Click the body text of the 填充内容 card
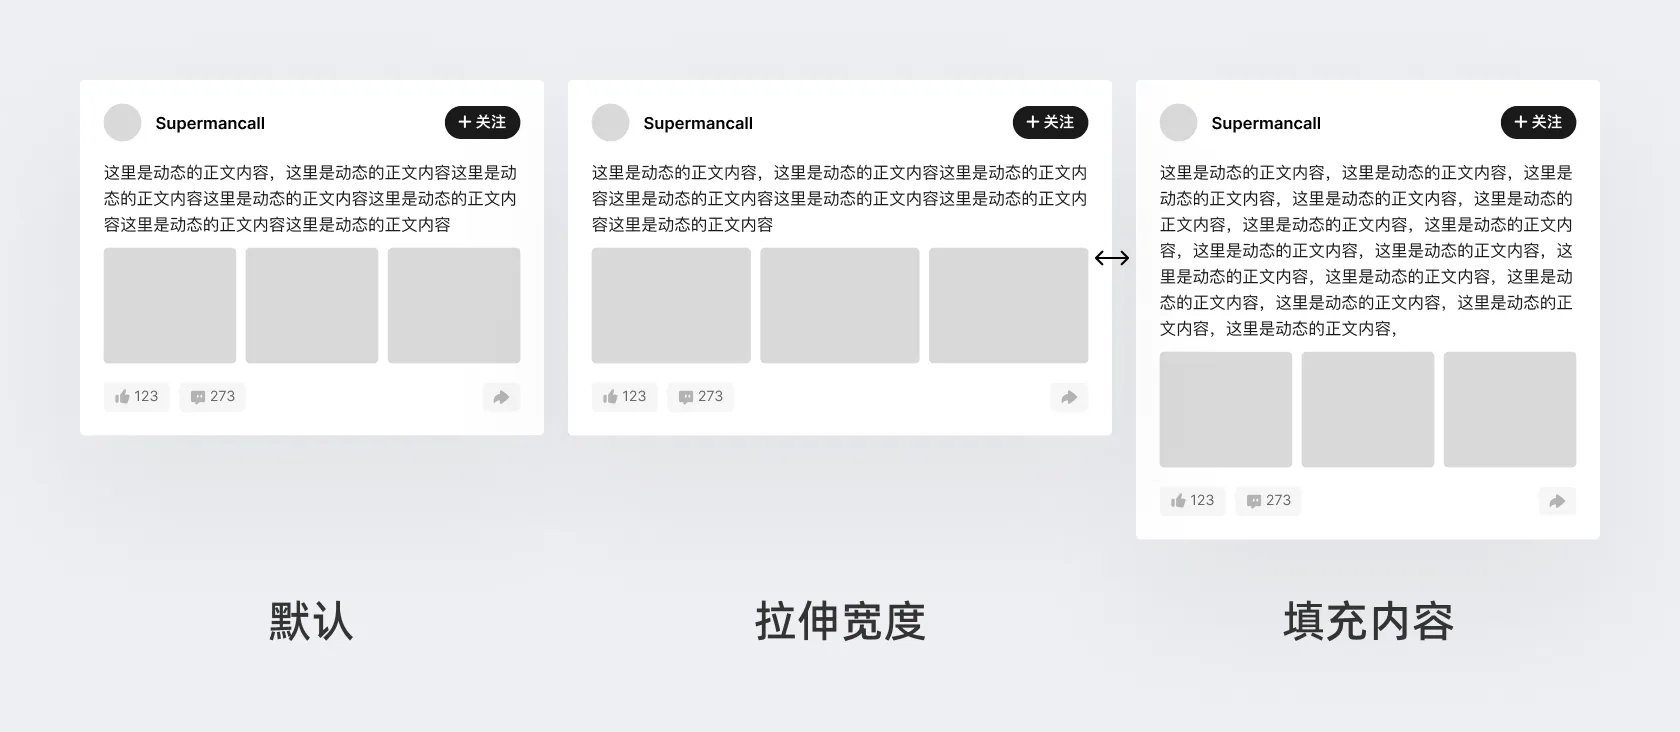The image size is (1680, 732). click(x=1366, y=250)
